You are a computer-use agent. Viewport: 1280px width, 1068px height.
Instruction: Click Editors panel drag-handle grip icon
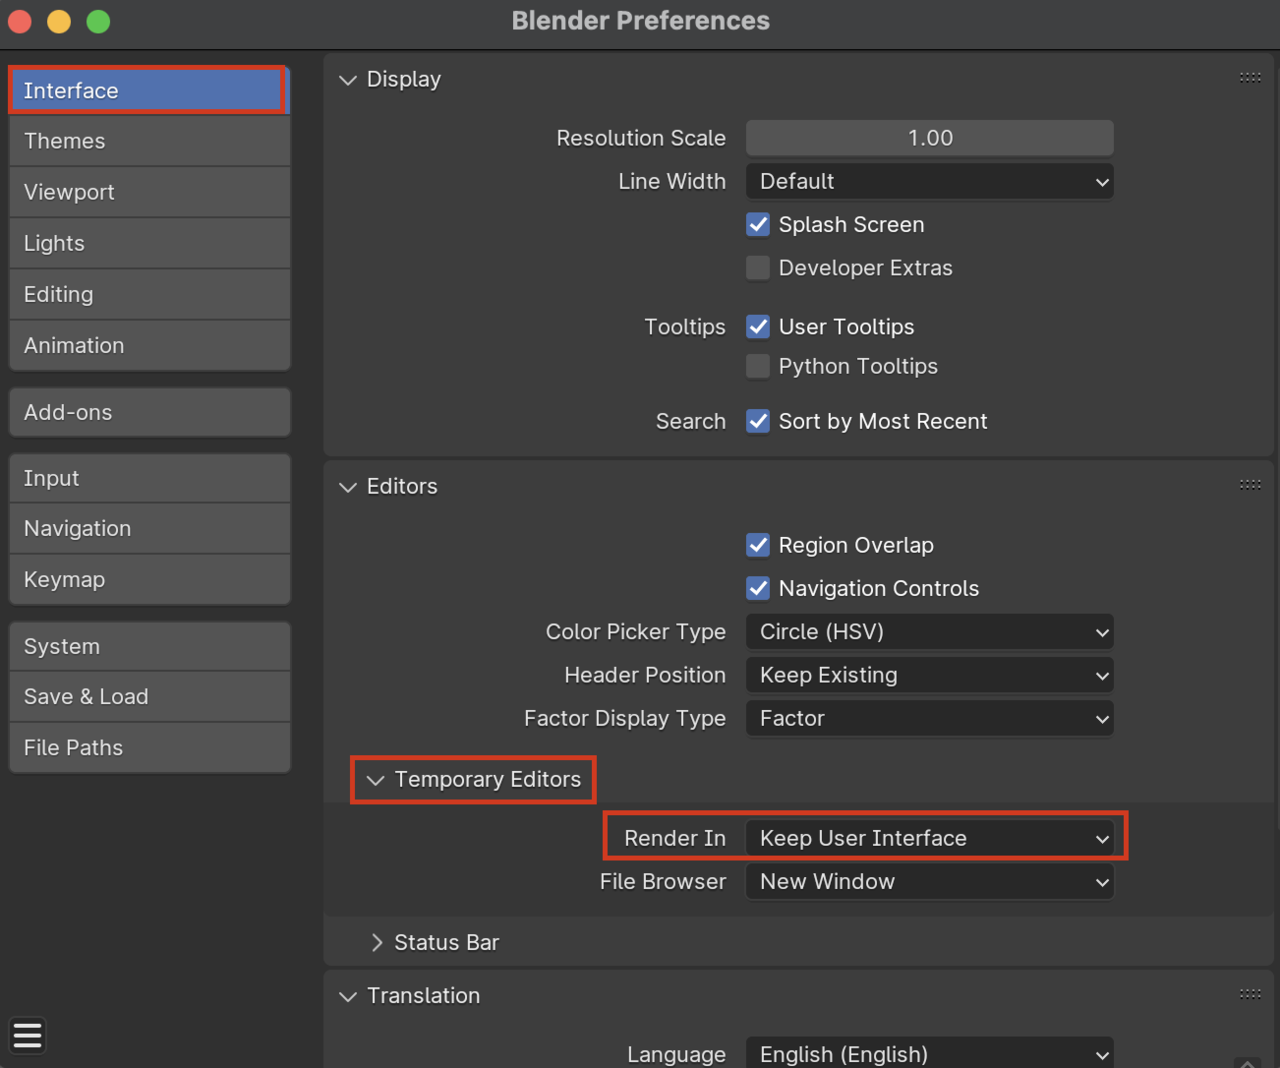[1249, 484]
